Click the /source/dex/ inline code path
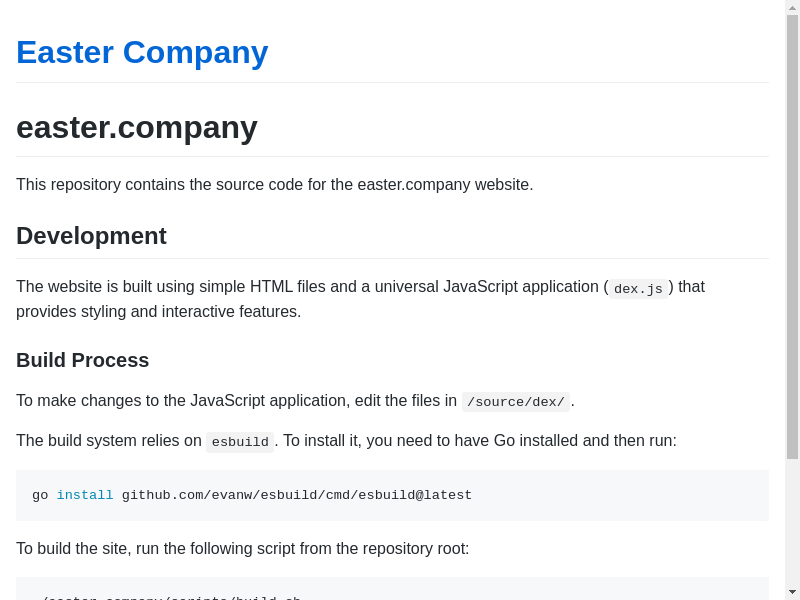Viewport: 800px width, 600px height. (516, 402)
